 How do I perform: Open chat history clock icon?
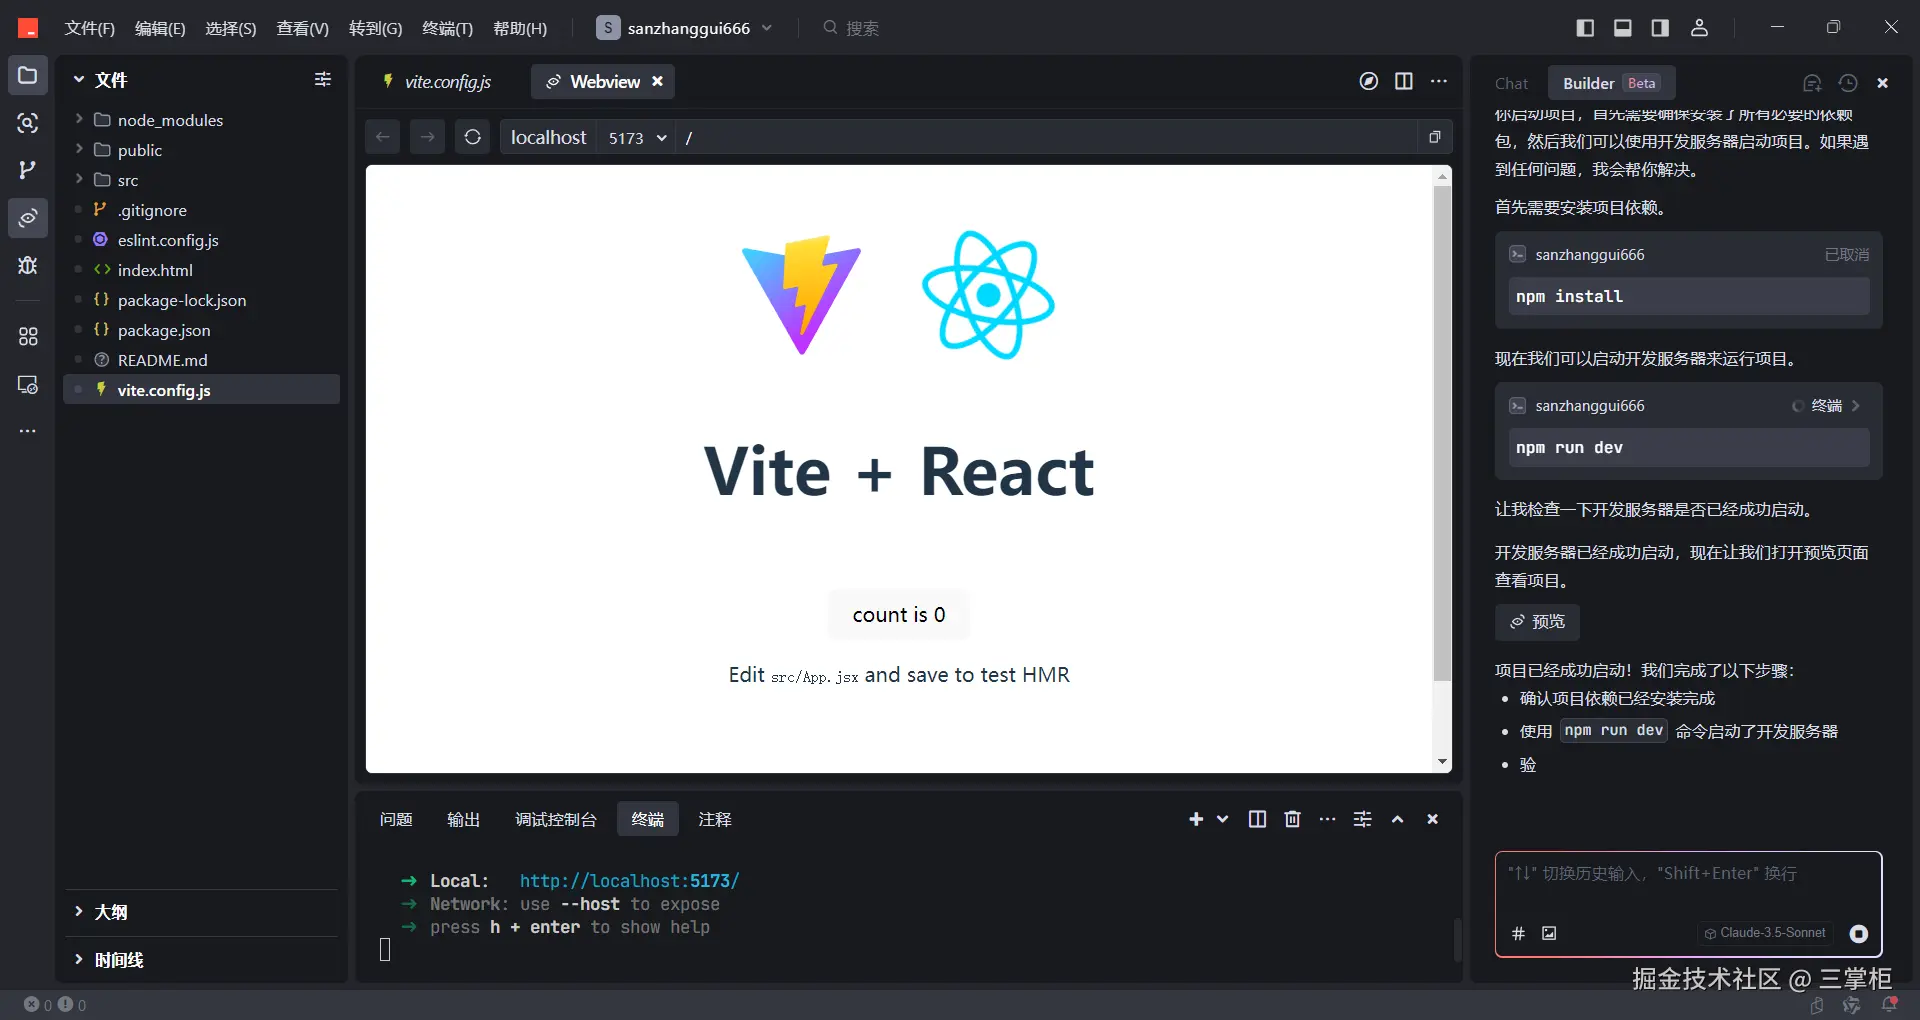click(x=1848, y=83)
